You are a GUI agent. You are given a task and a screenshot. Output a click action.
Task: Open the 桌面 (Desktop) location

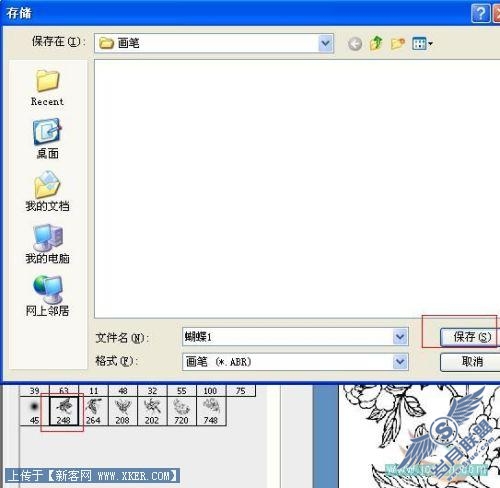click(x=47, y=139)
